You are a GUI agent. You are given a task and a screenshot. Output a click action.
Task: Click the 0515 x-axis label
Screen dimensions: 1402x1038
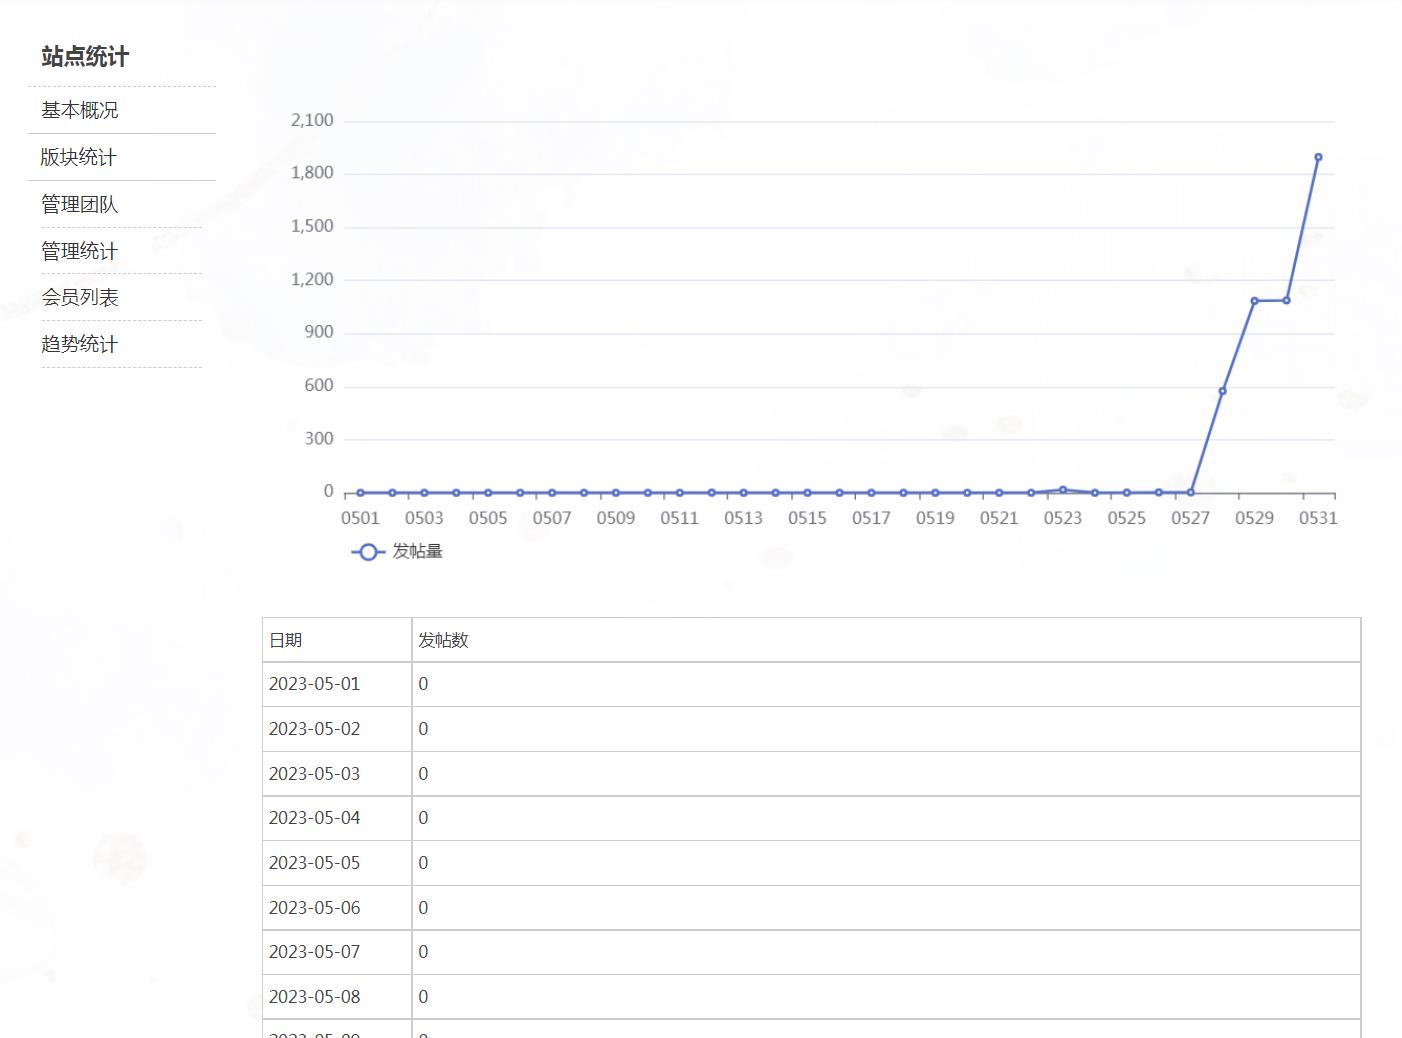coord(807,518)
